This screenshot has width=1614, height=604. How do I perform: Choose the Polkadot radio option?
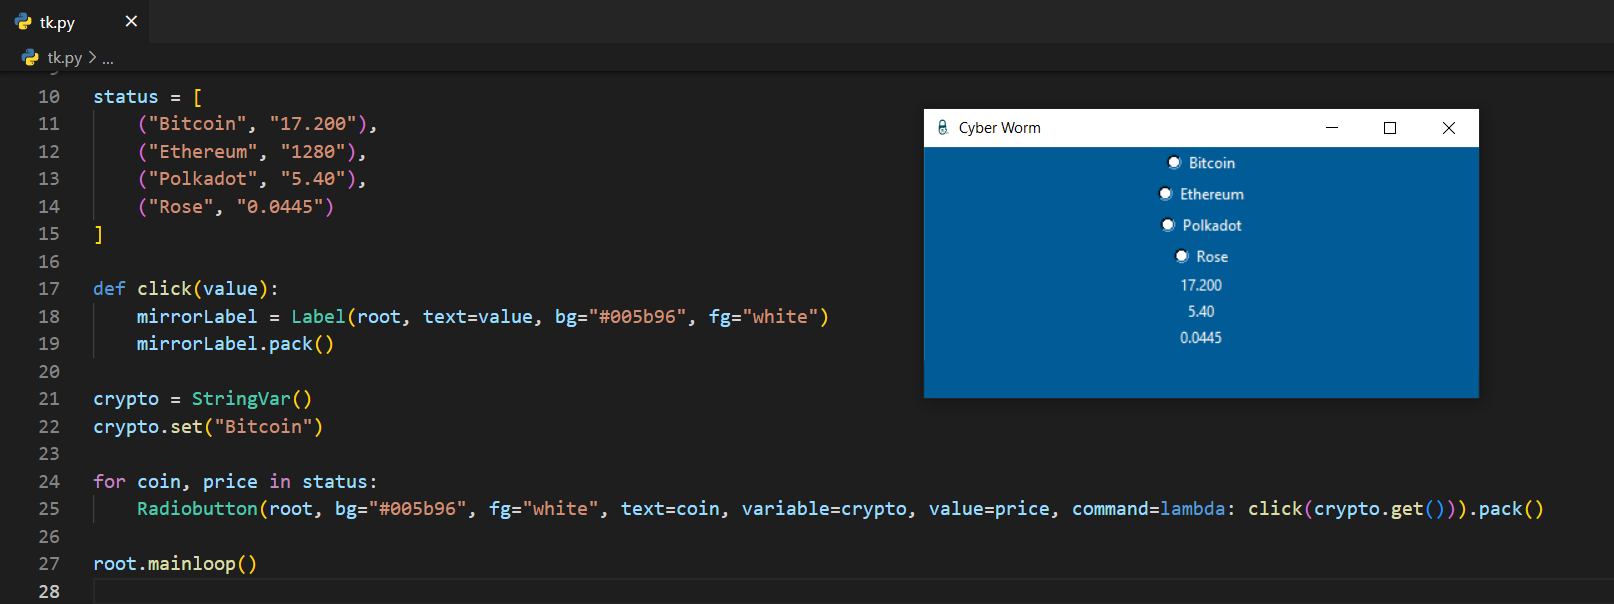tap(1167, 225)
